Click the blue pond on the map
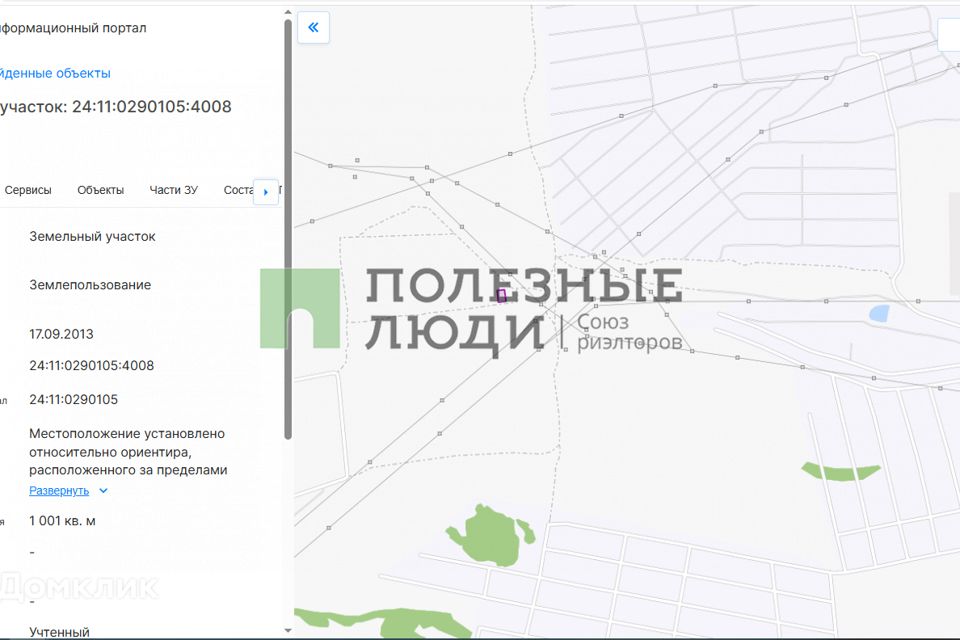960x640 pixels. click(x=879, y=313)
